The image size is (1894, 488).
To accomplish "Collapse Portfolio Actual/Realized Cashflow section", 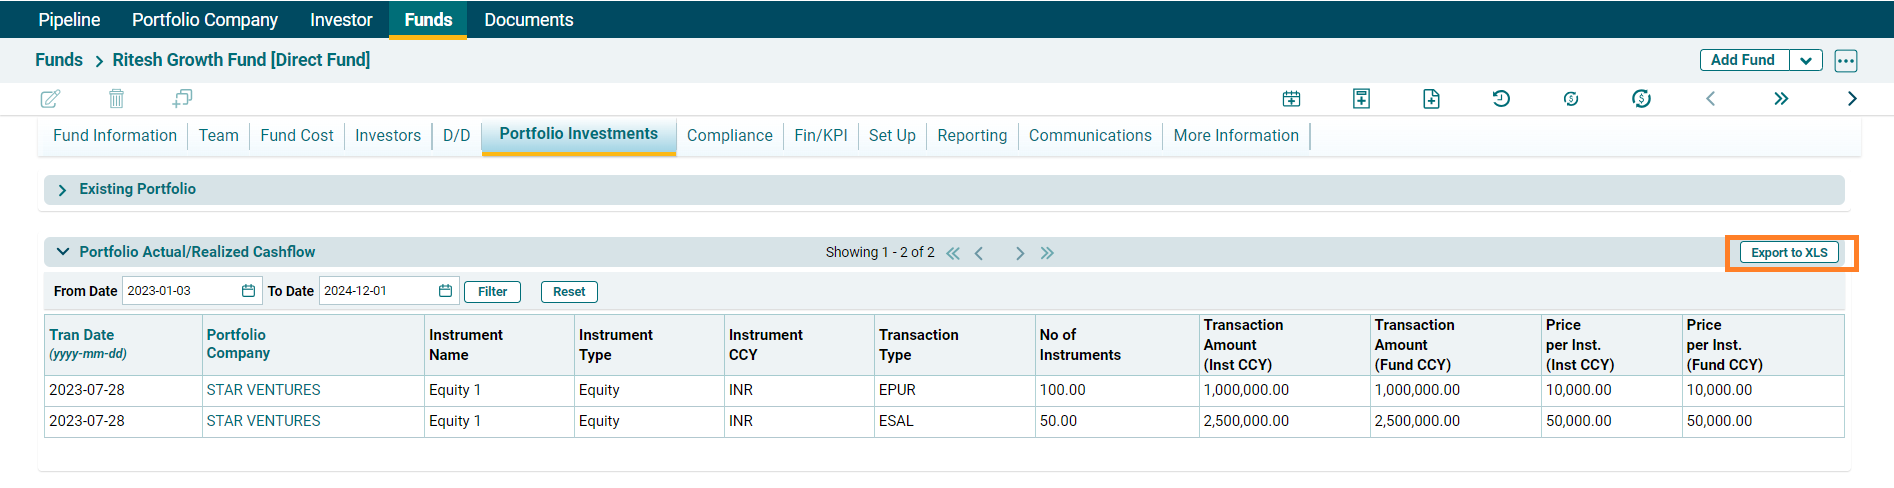I will click(63, 252).
